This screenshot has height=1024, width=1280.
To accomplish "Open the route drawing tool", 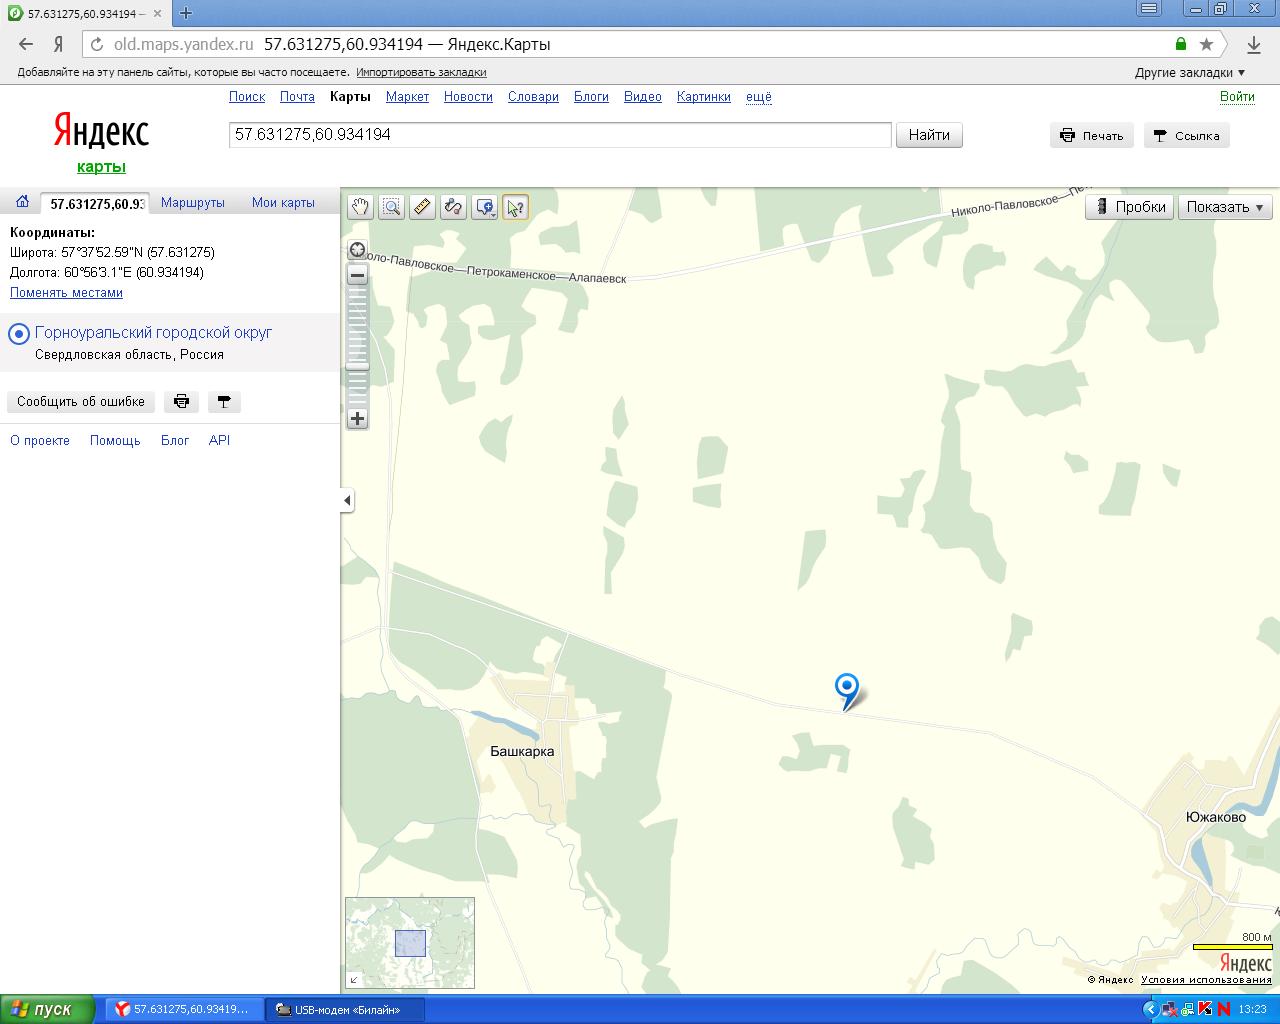I will [453, 207].
